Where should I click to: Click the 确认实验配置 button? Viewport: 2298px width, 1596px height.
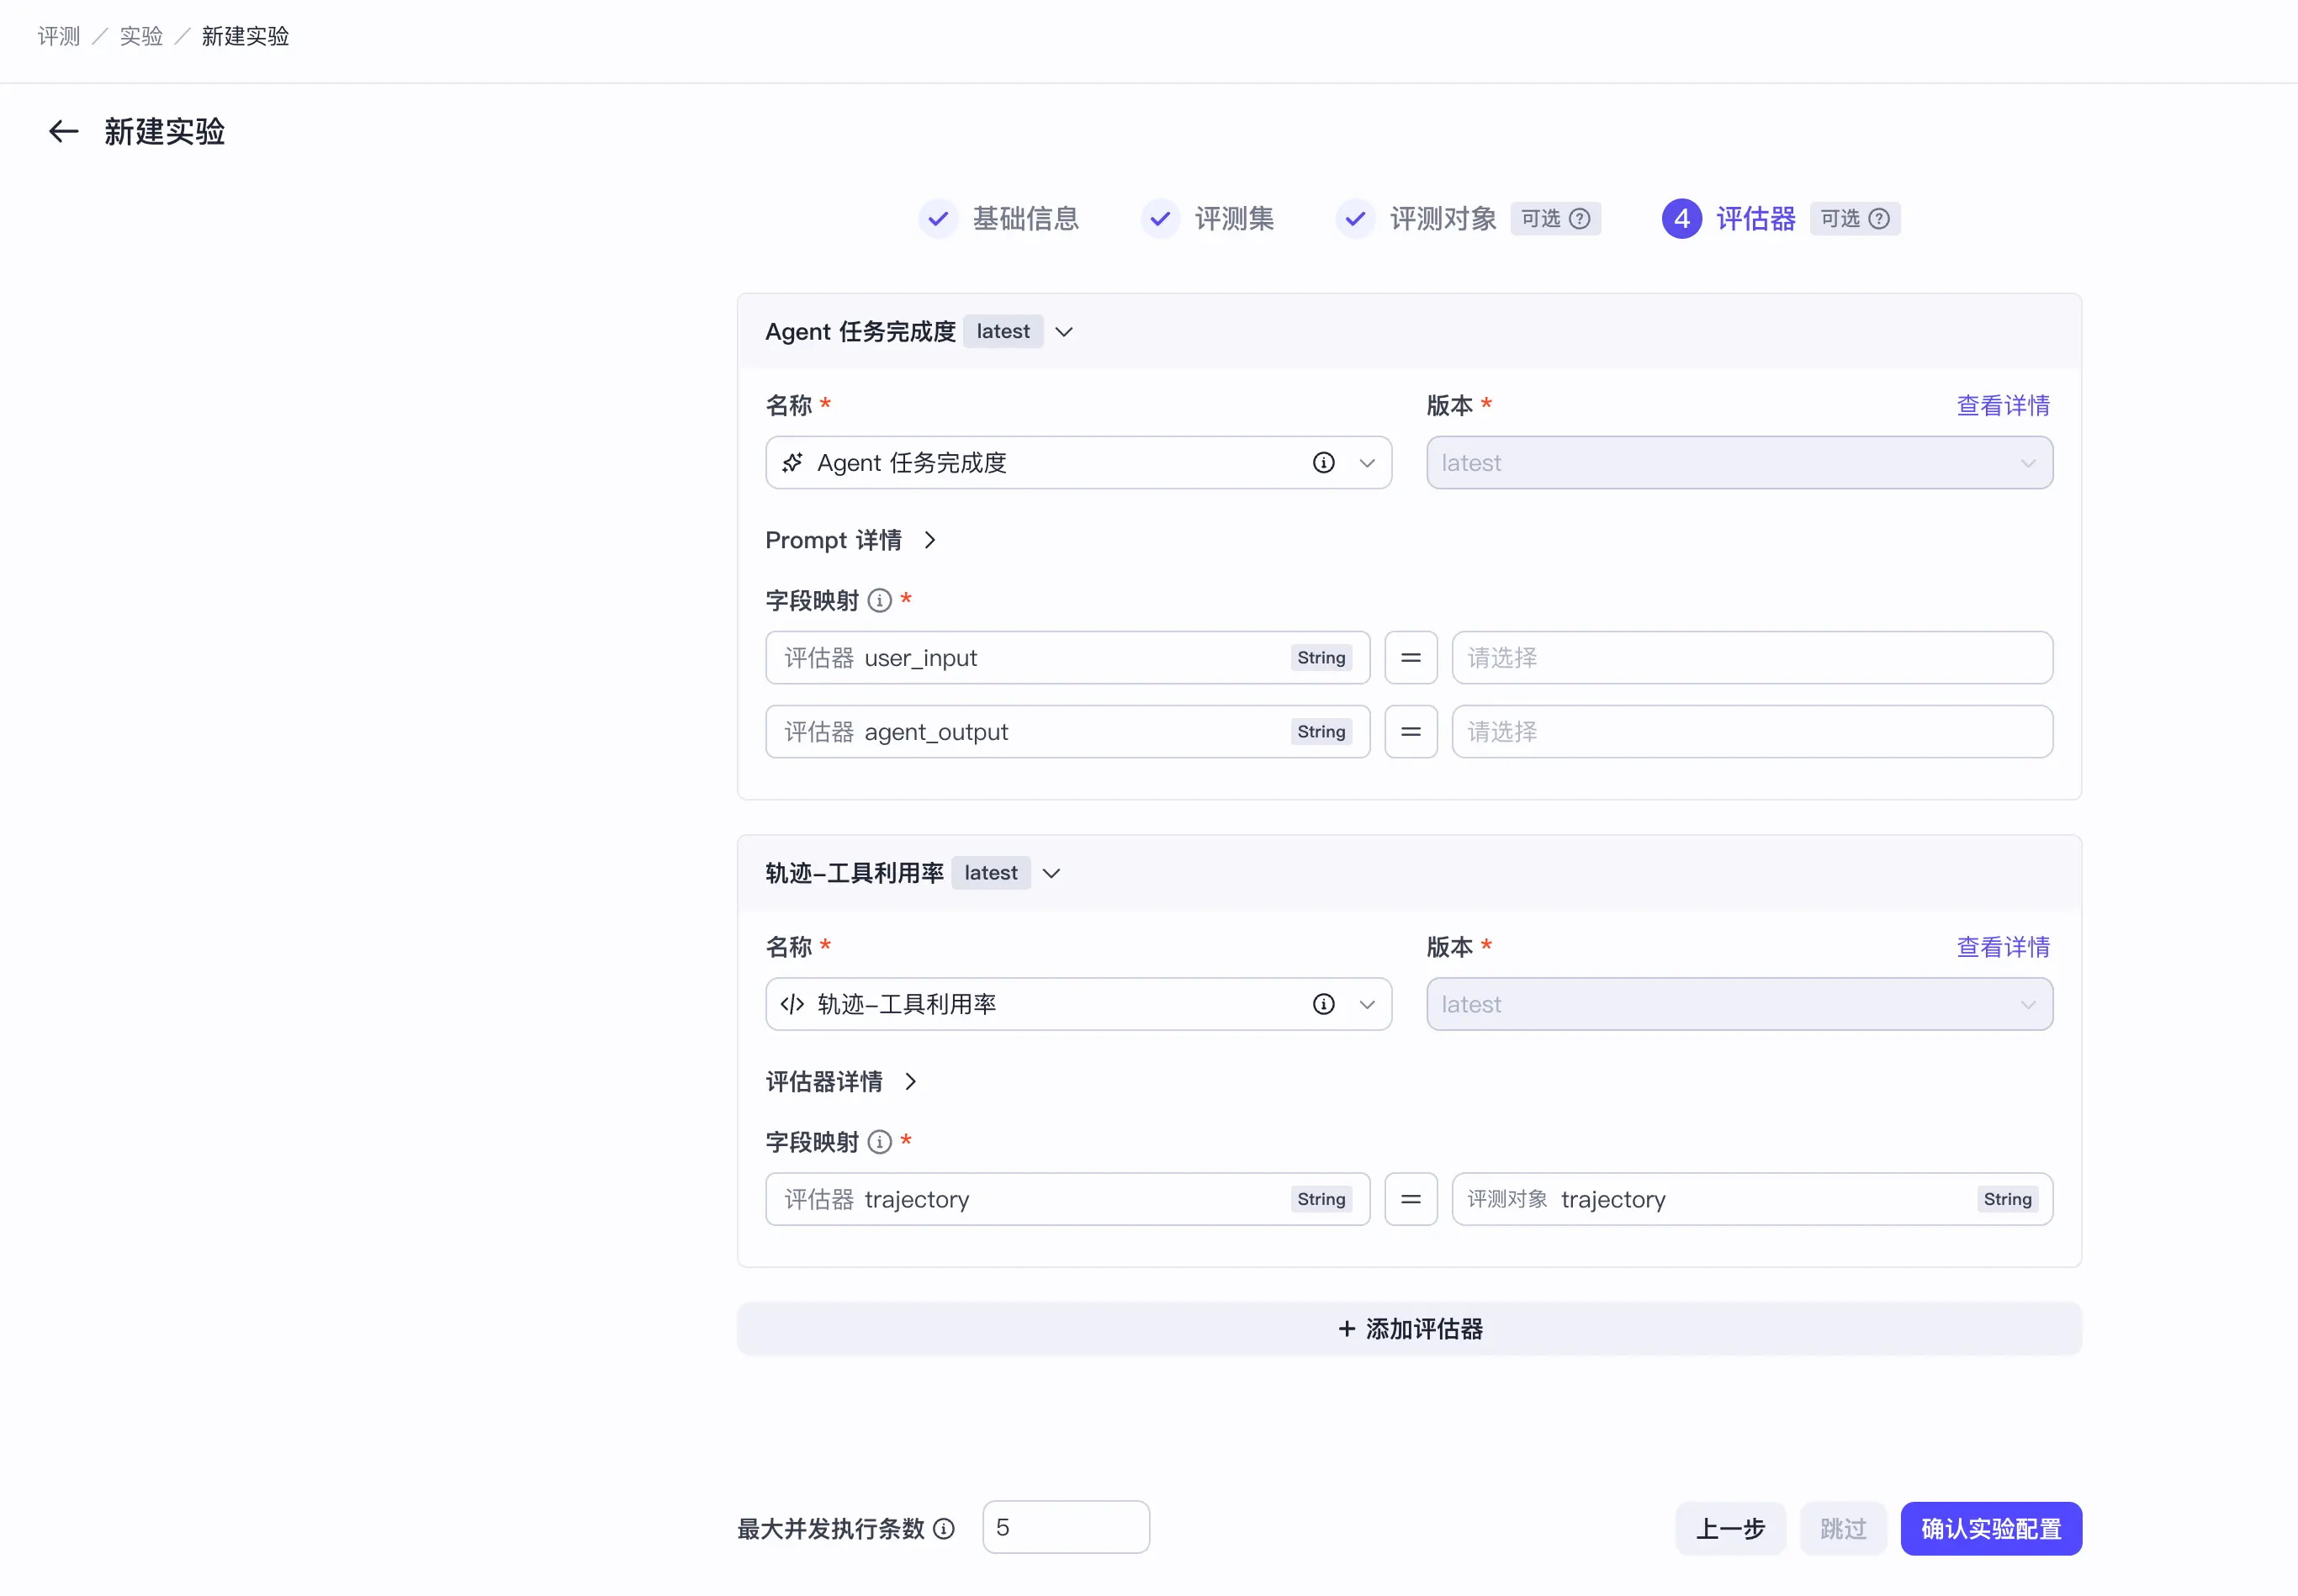[x=1991, y=1528]
